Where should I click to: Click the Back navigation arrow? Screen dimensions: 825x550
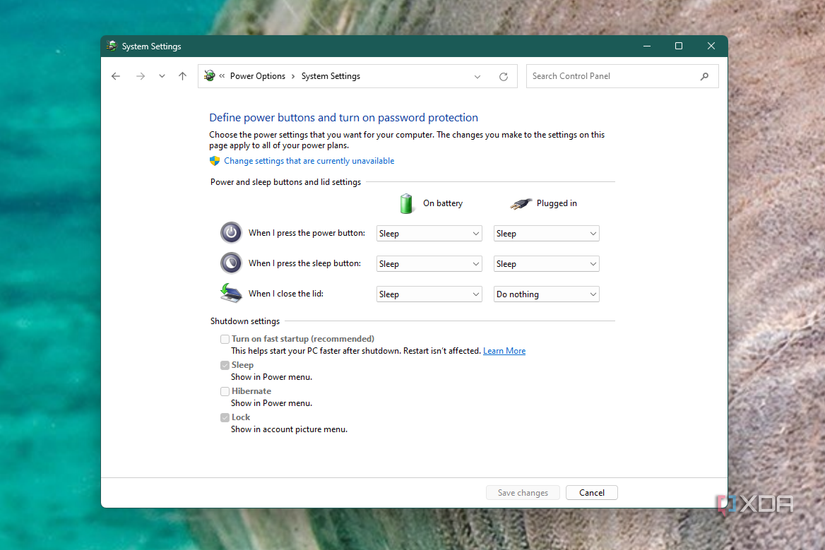tap(116, 76)
